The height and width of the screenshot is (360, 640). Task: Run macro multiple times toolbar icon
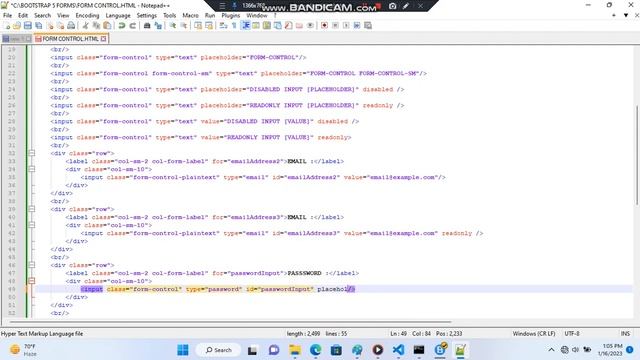(357, 25)
